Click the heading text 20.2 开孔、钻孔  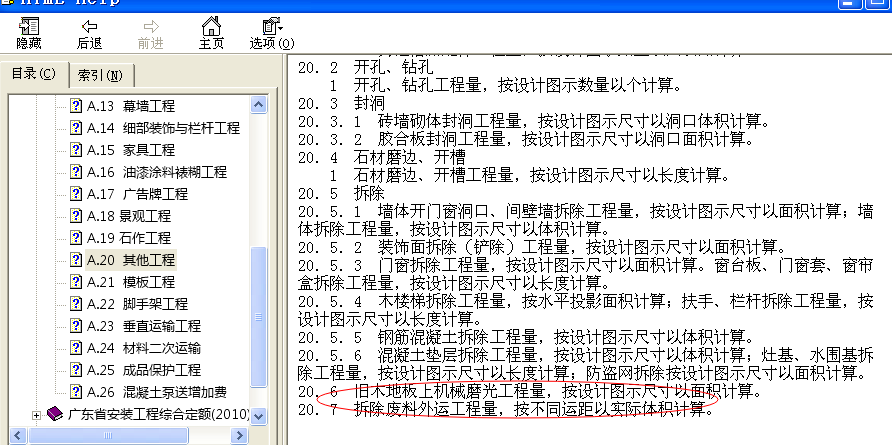pyautogui.click(x=366, y=67)
